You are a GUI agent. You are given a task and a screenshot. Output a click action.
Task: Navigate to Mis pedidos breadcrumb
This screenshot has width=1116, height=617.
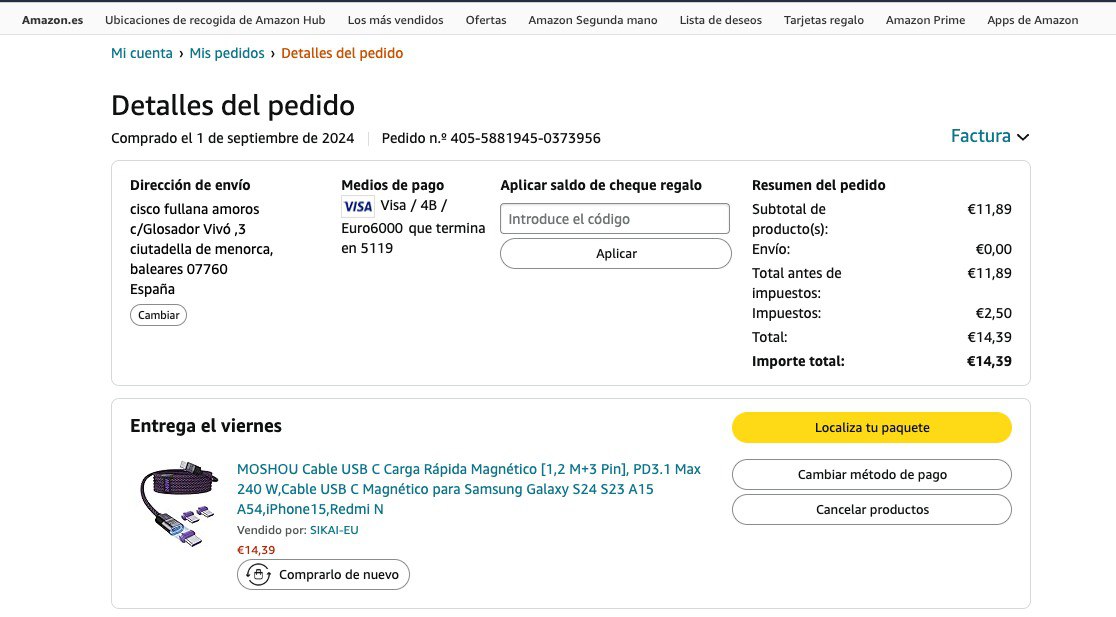pyautogui.click(x=227, y=53)
